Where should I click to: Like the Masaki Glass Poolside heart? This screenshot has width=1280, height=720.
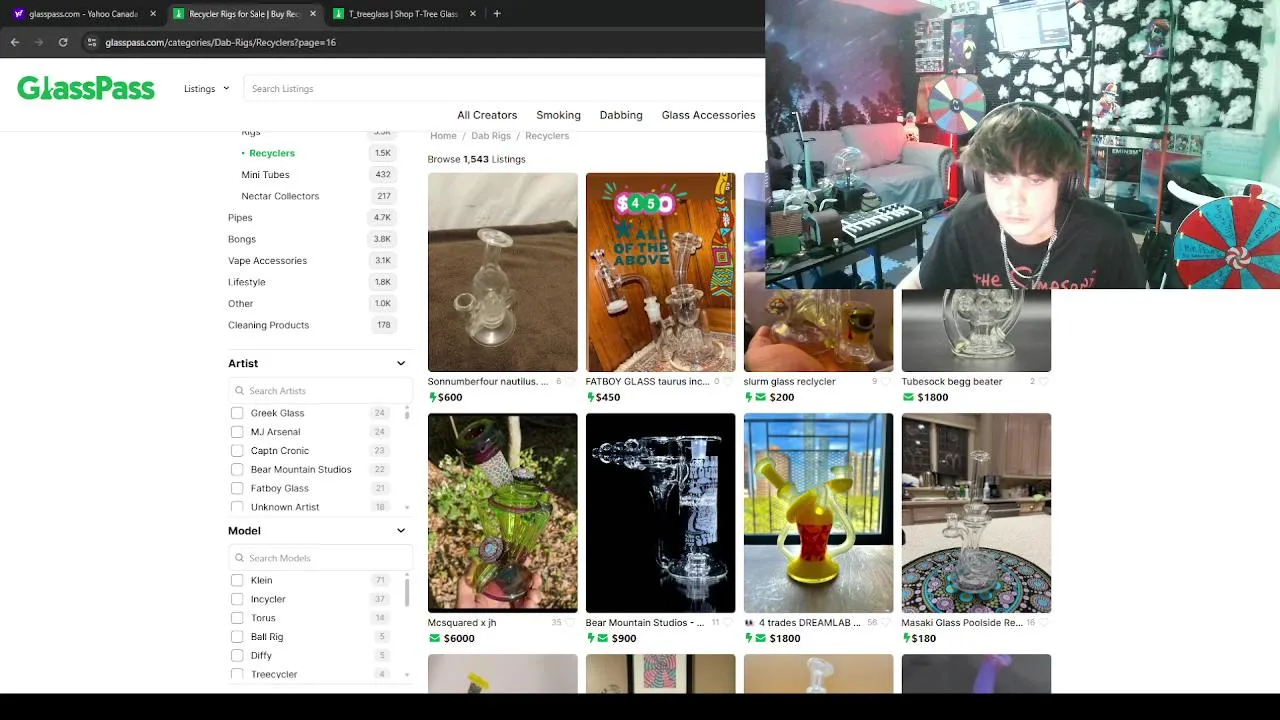1044,622
